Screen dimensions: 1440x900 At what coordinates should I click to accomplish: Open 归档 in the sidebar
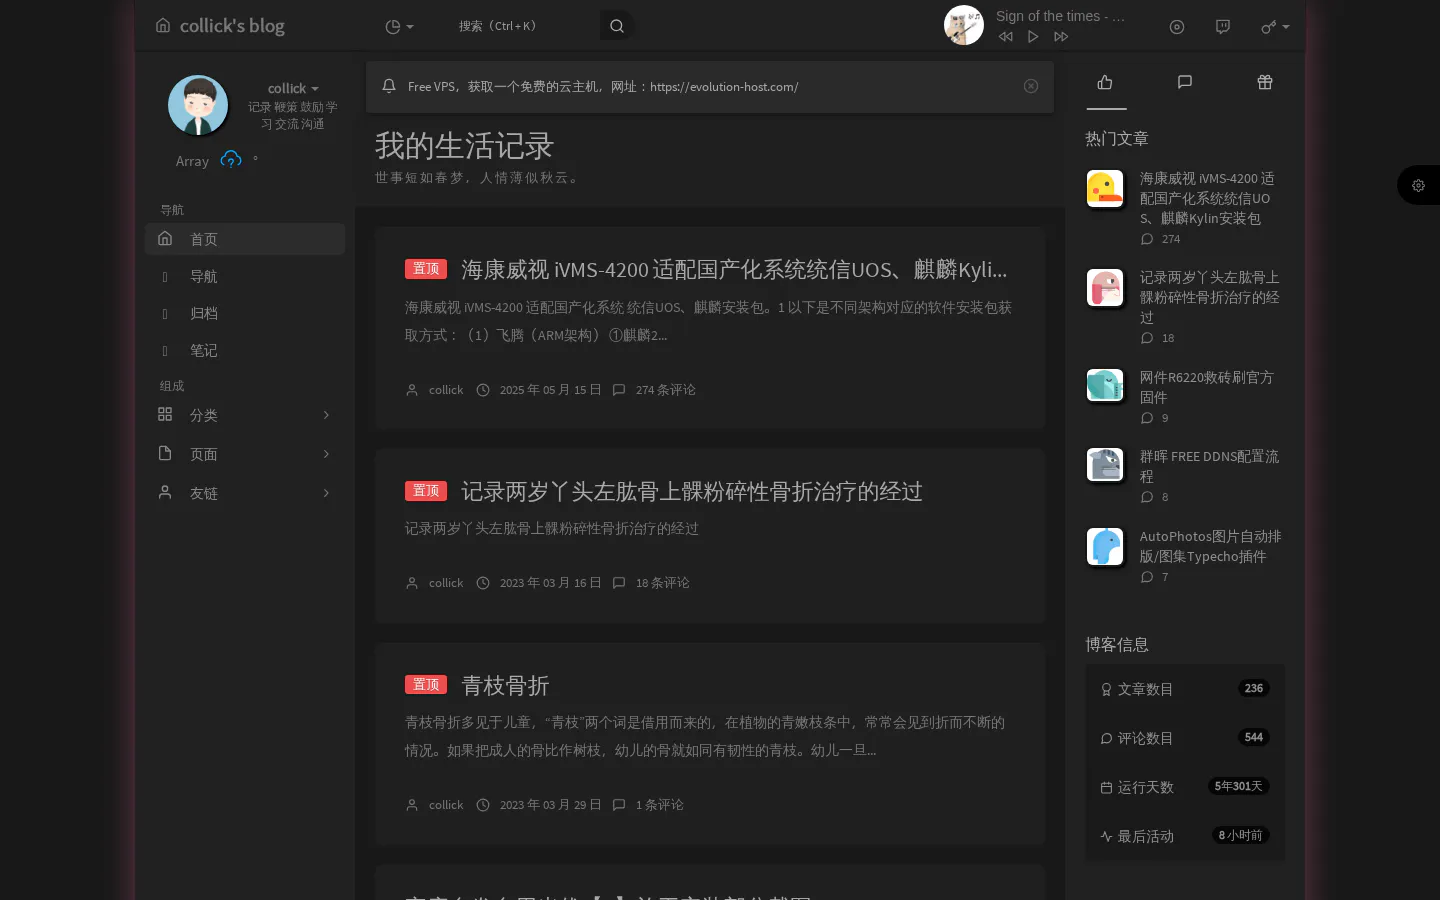[x=245, y=313]
